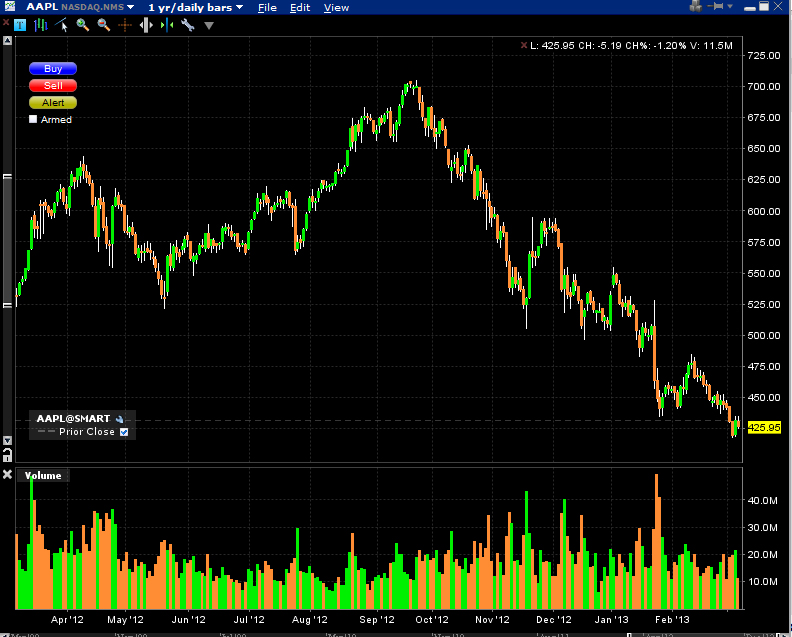
Task: Remove the quote line with red X
Action: tap(524, 45)
